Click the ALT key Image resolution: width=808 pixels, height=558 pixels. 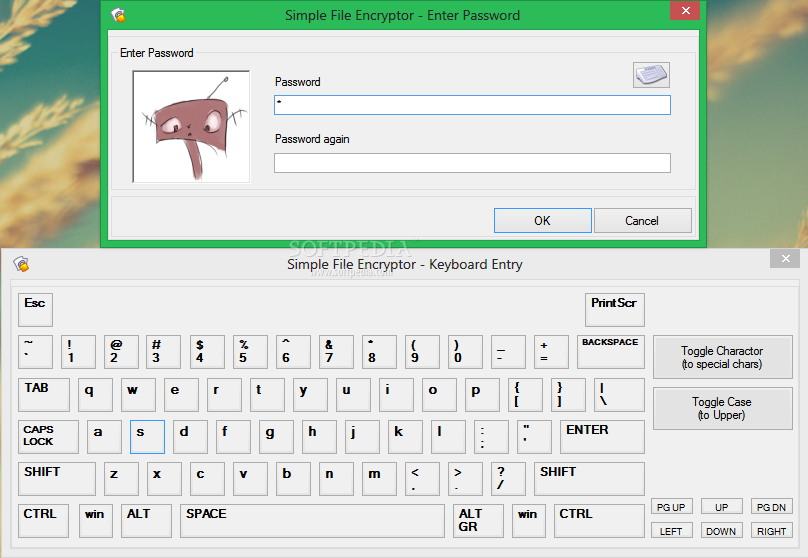point(146,521)
